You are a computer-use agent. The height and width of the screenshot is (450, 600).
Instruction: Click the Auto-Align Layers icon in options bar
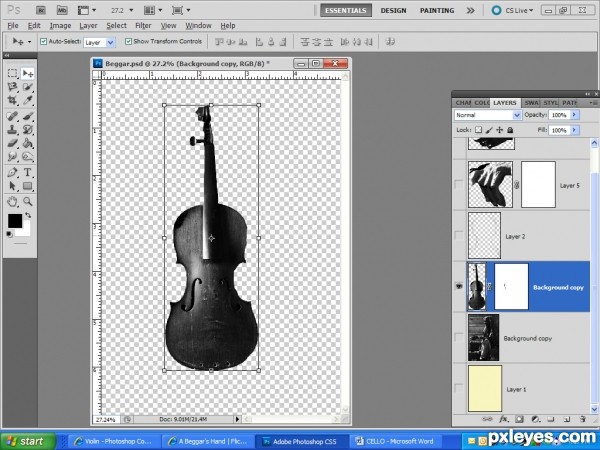[x=390, y=41]
